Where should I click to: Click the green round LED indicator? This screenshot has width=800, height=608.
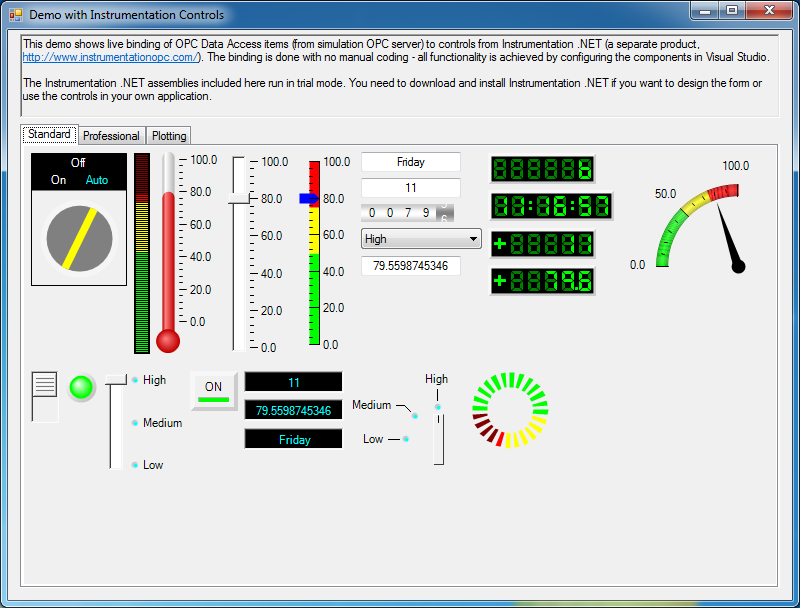[81, 387]
